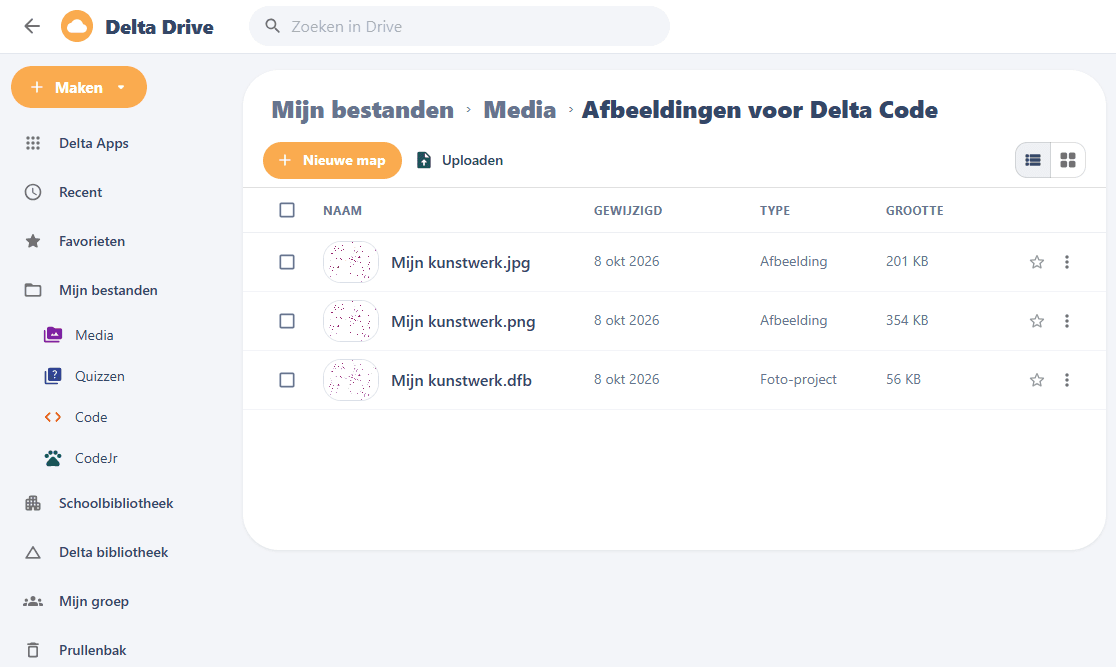Click the file name Mijn kunstwerk.png
Viewport: 1116px width, 667px height.
[463, 322]
